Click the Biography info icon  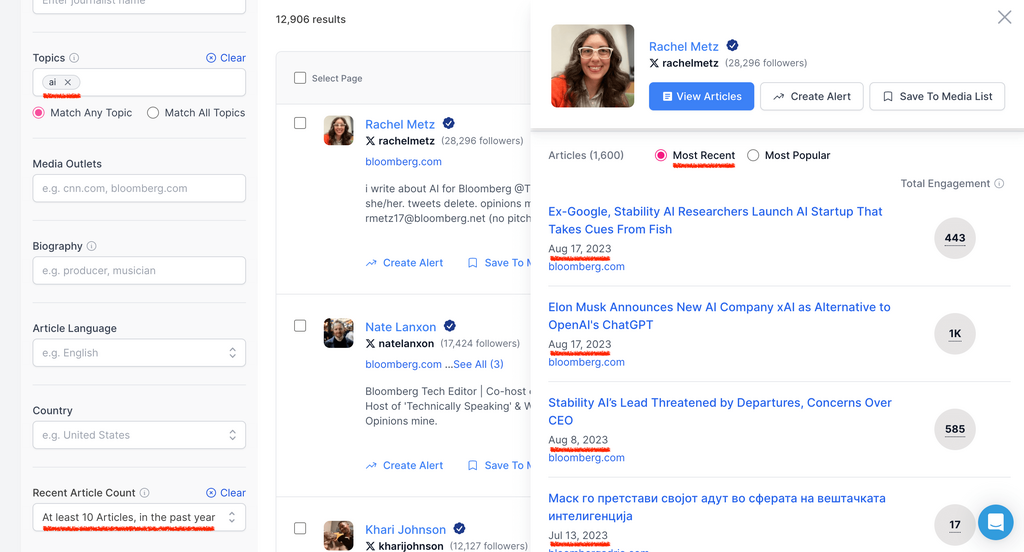click(92, 246)
